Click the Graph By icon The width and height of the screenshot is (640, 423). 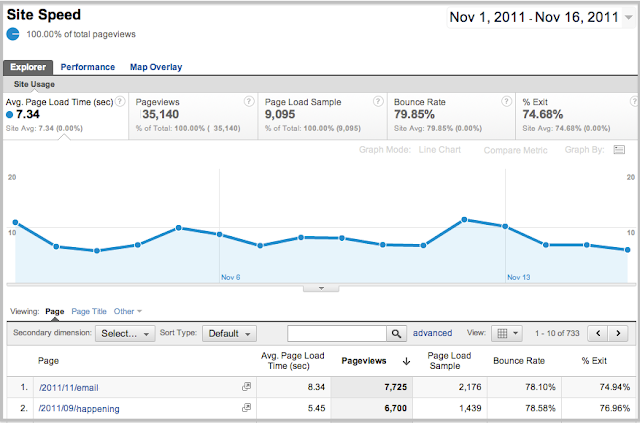click(619, 149)
